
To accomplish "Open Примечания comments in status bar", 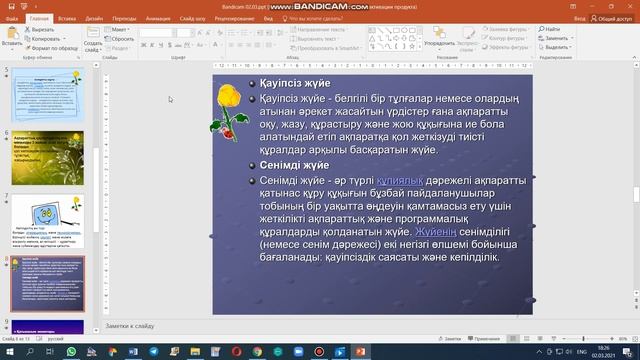I will click(x=484, y=339).
